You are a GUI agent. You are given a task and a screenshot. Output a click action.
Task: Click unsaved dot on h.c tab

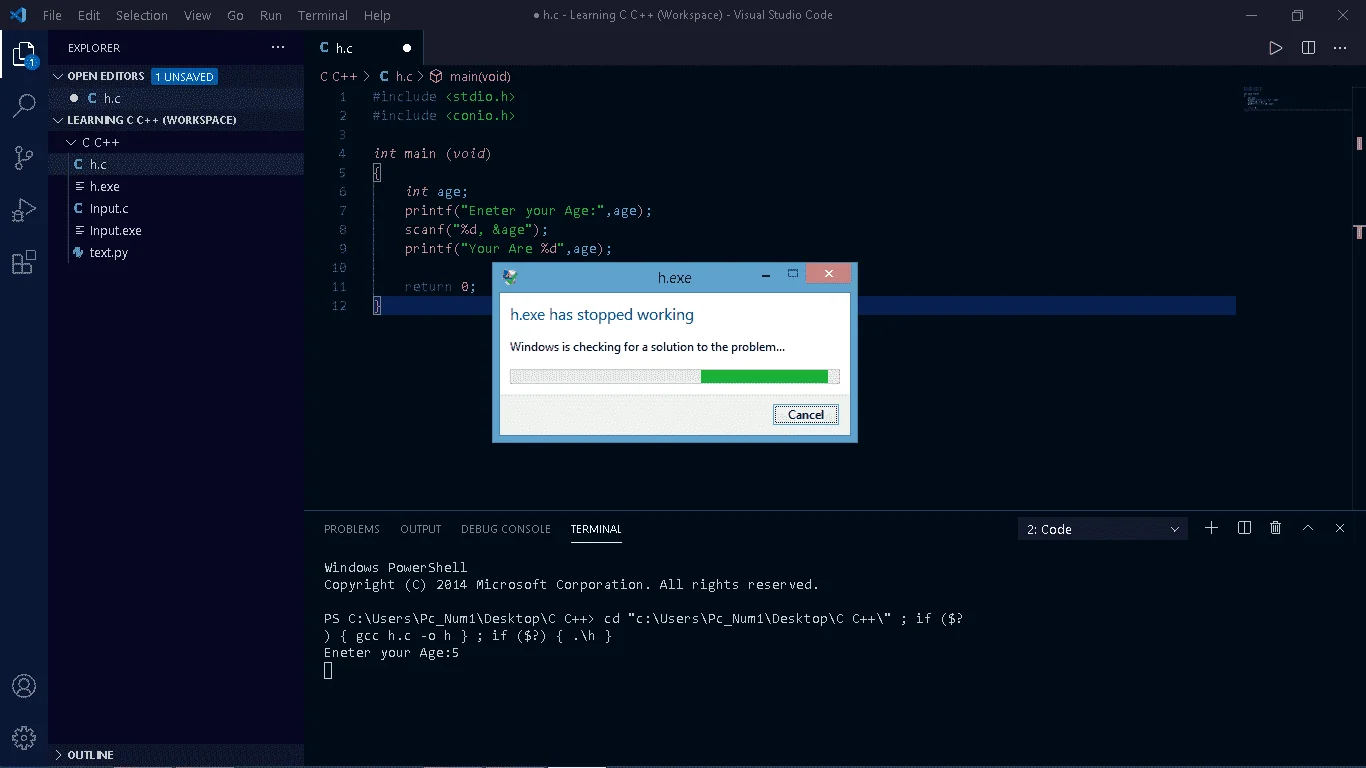tap(407, 48)
